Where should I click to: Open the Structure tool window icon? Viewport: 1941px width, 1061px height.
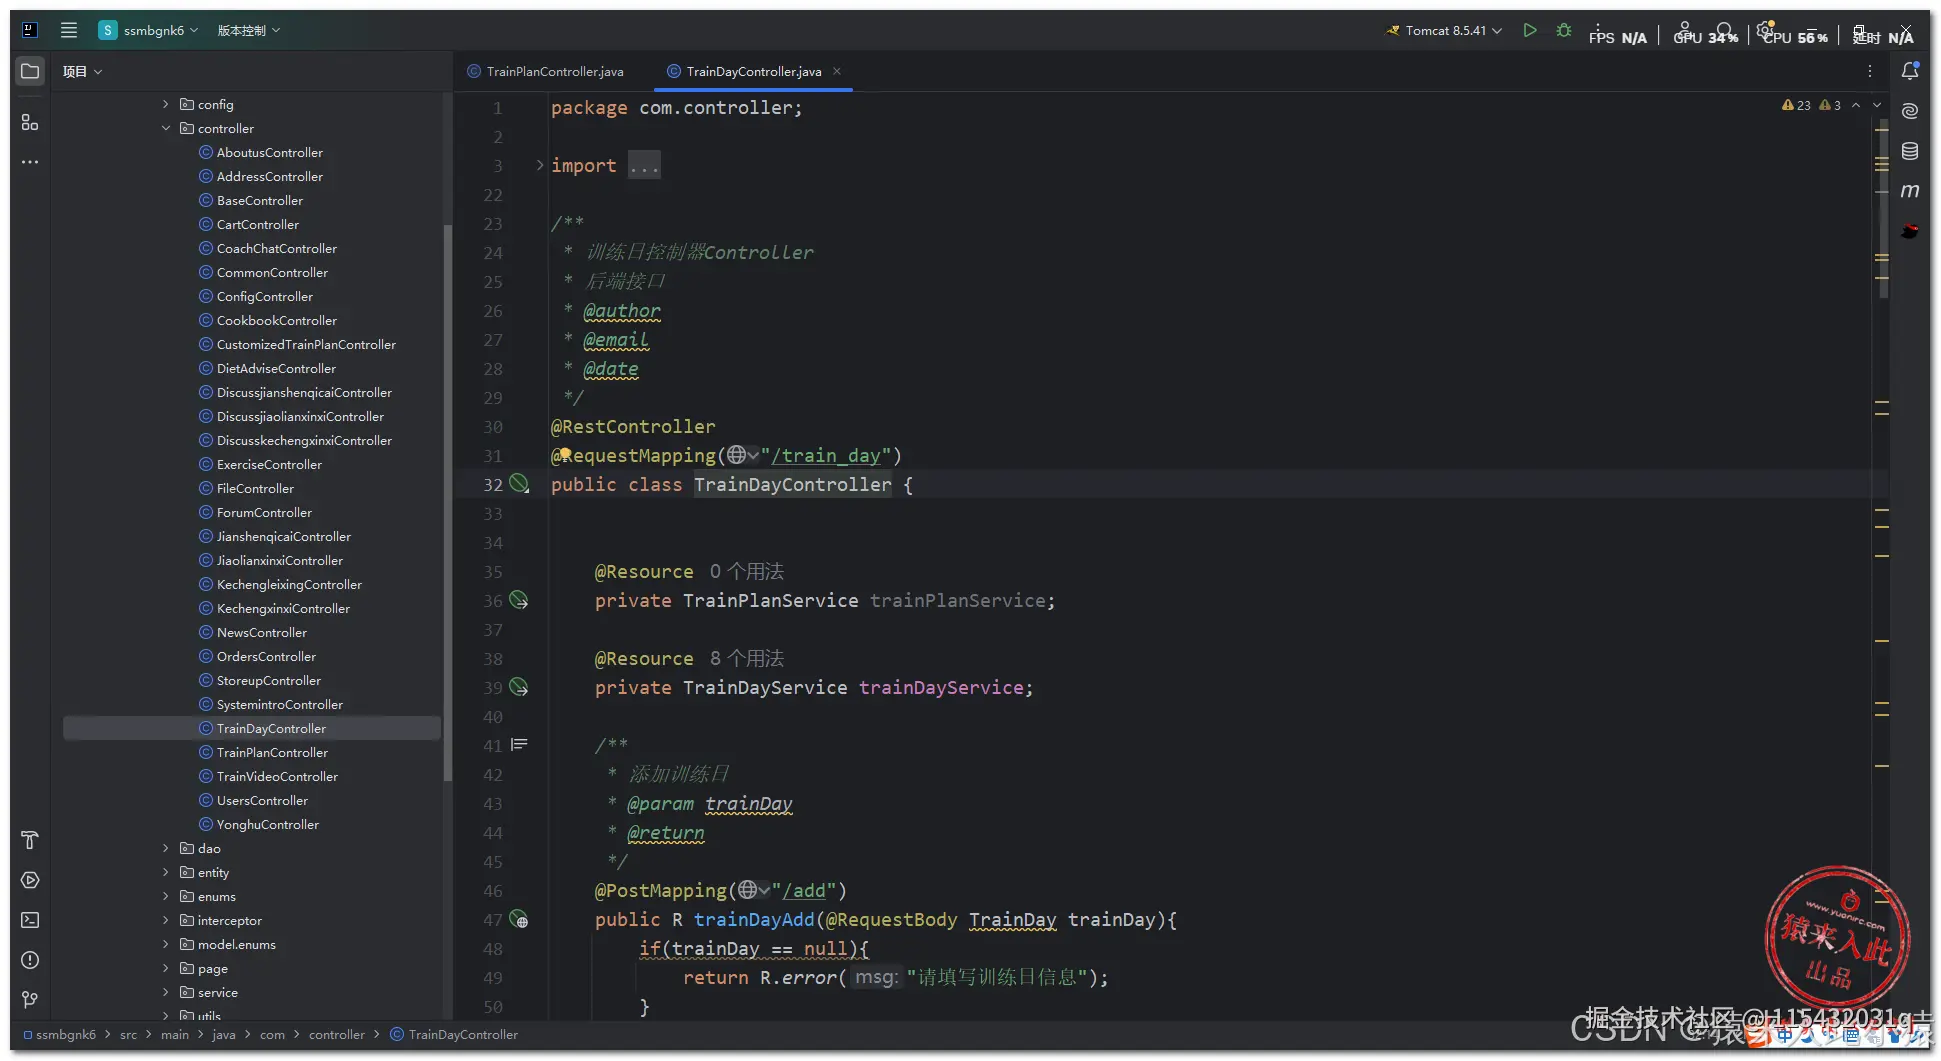30,123
